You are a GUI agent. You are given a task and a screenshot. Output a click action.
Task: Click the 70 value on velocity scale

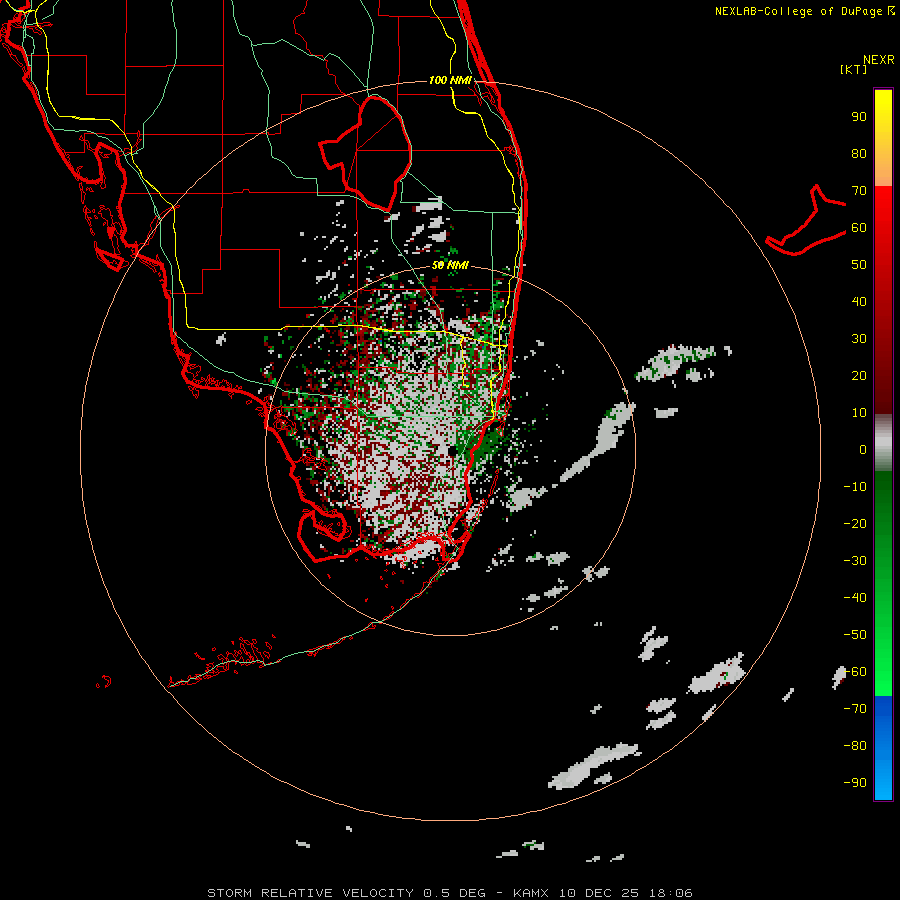tap(859, 191)
